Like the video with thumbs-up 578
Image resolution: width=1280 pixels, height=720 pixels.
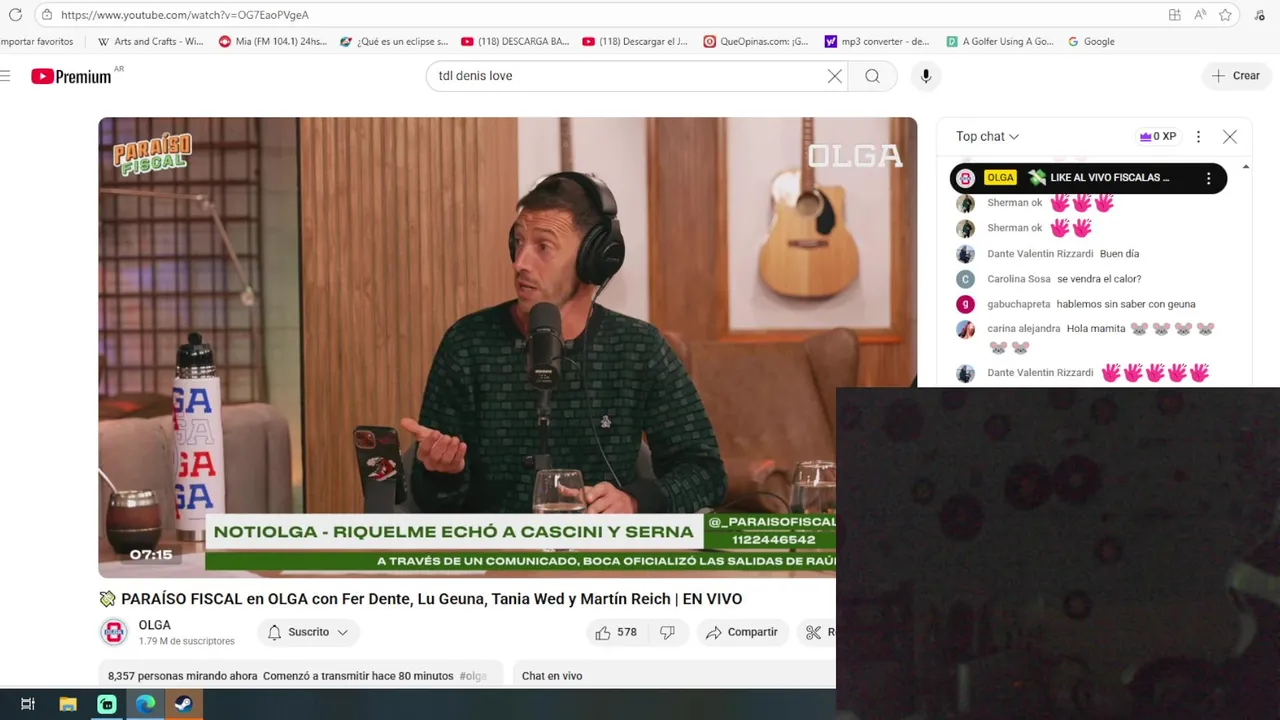[x=616, y=632]
